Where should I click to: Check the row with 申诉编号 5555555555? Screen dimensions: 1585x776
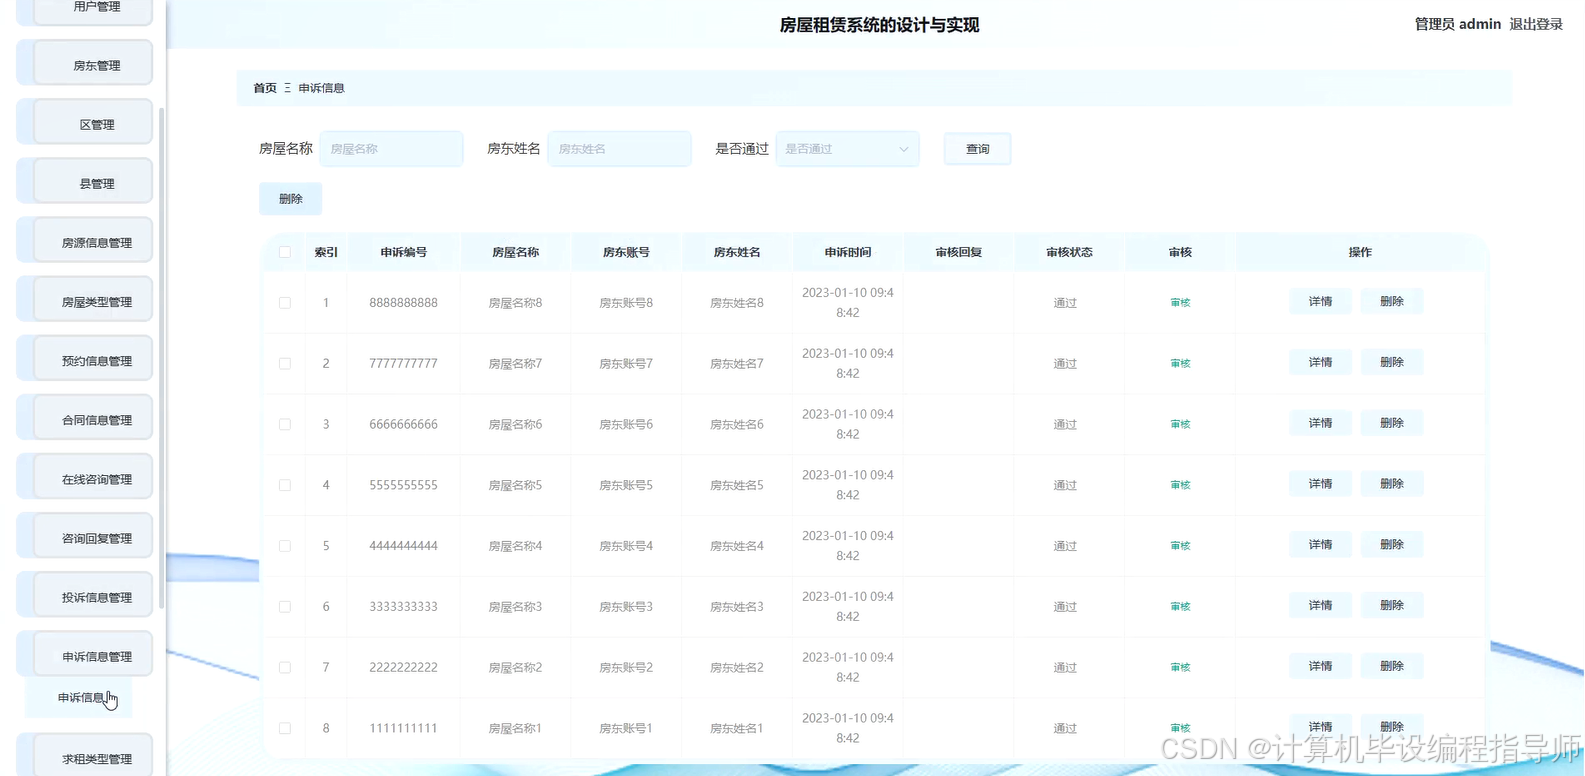click(285, 485)
